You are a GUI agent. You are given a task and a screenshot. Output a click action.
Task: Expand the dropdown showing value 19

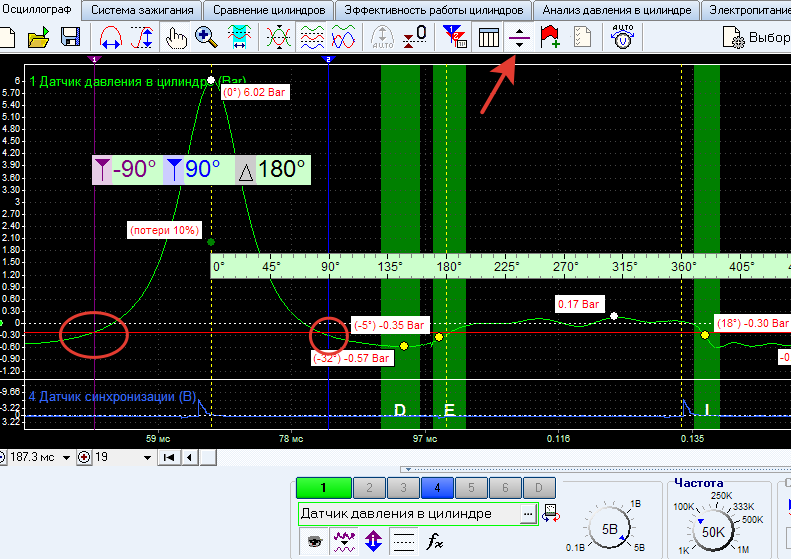point(147,458)
